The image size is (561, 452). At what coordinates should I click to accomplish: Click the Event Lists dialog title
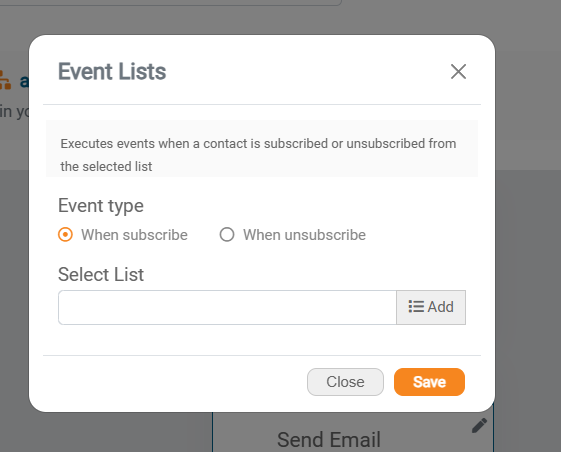(x=112, y=72)
